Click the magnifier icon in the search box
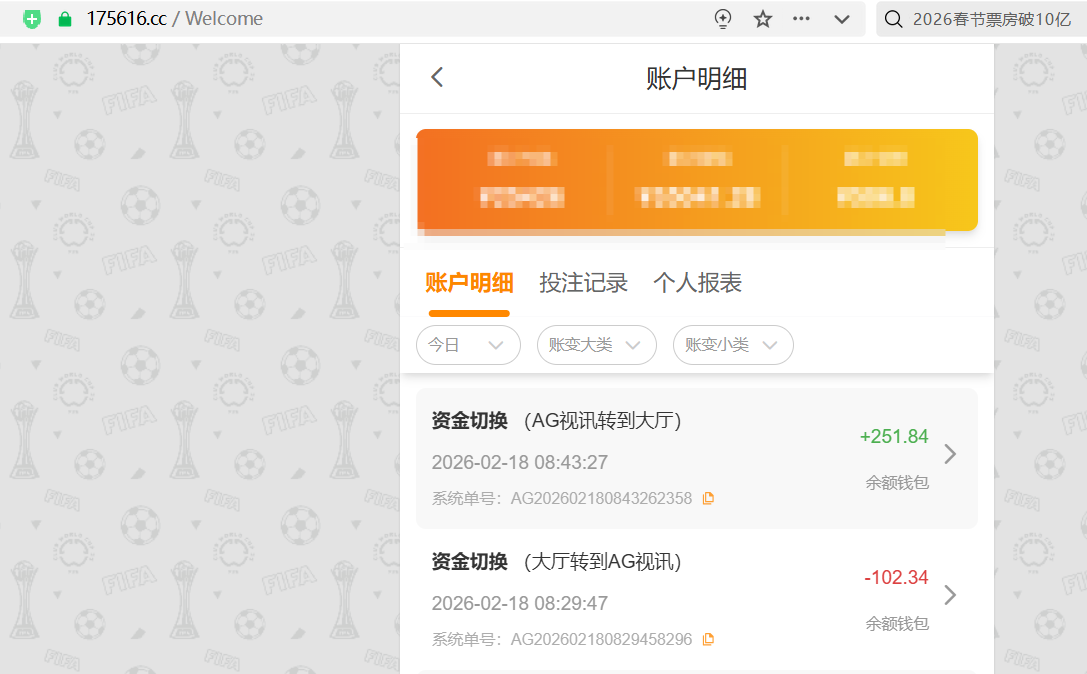Image resolution: width=1087 pixels, height=674 pixels. point(894,19)
